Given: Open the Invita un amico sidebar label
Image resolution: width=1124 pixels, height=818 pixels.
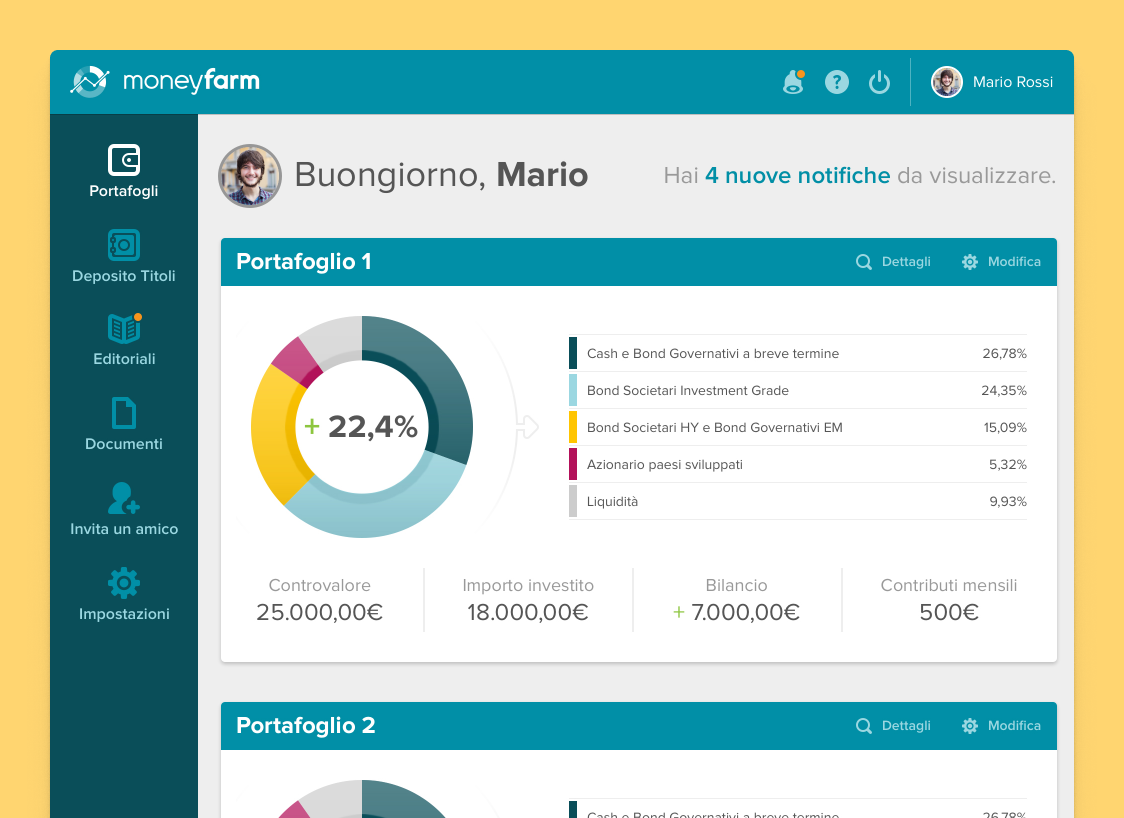Looking at the screenshot, I should (x=124, y=529).
